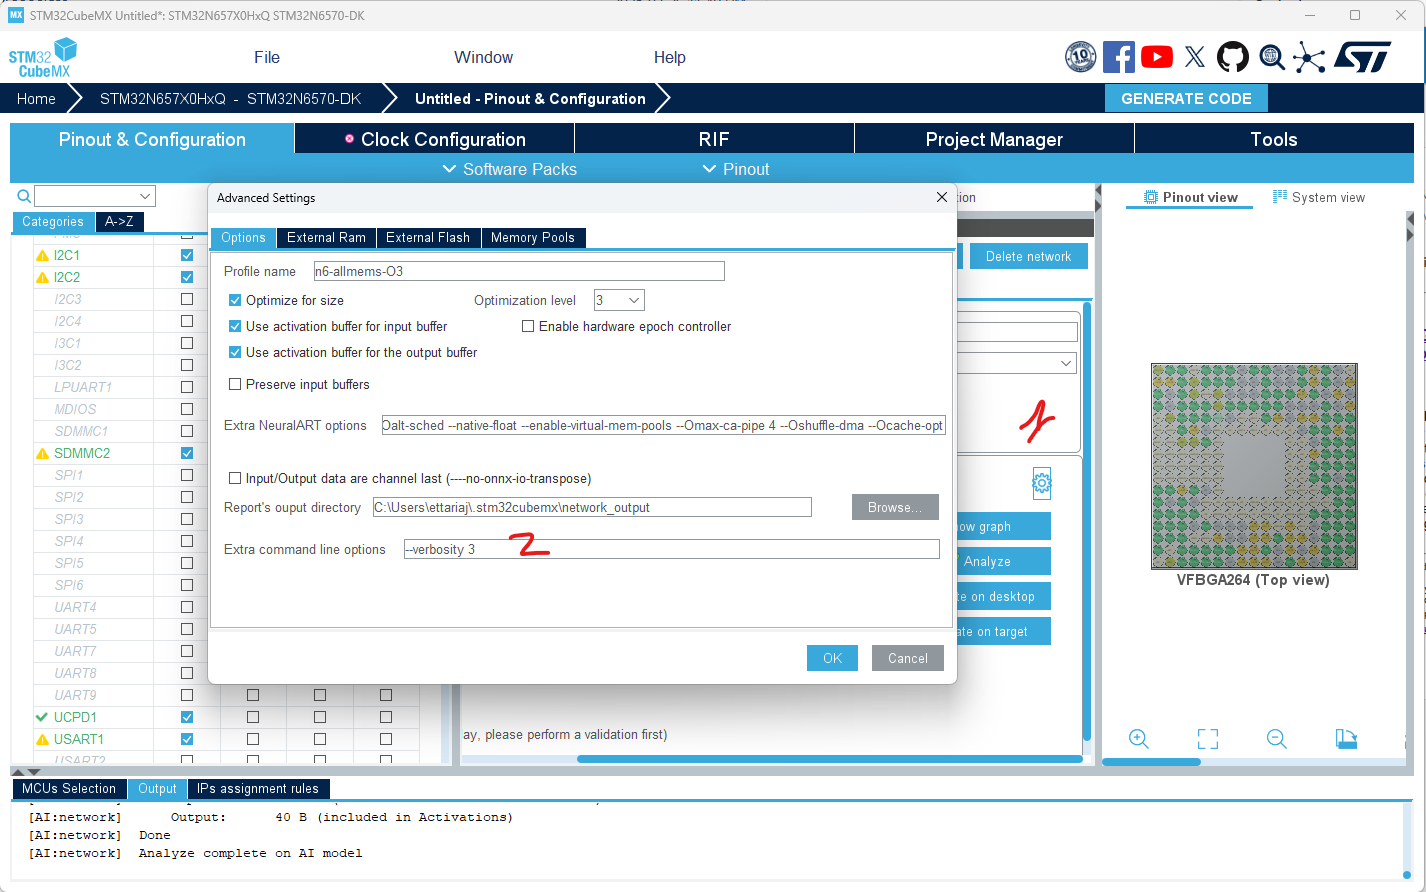Enable the Preserve input buffers checkbox
Image resolution: width=1426 pixels, height=892 pixels.
pyautogui.click(x=235, y=384)
